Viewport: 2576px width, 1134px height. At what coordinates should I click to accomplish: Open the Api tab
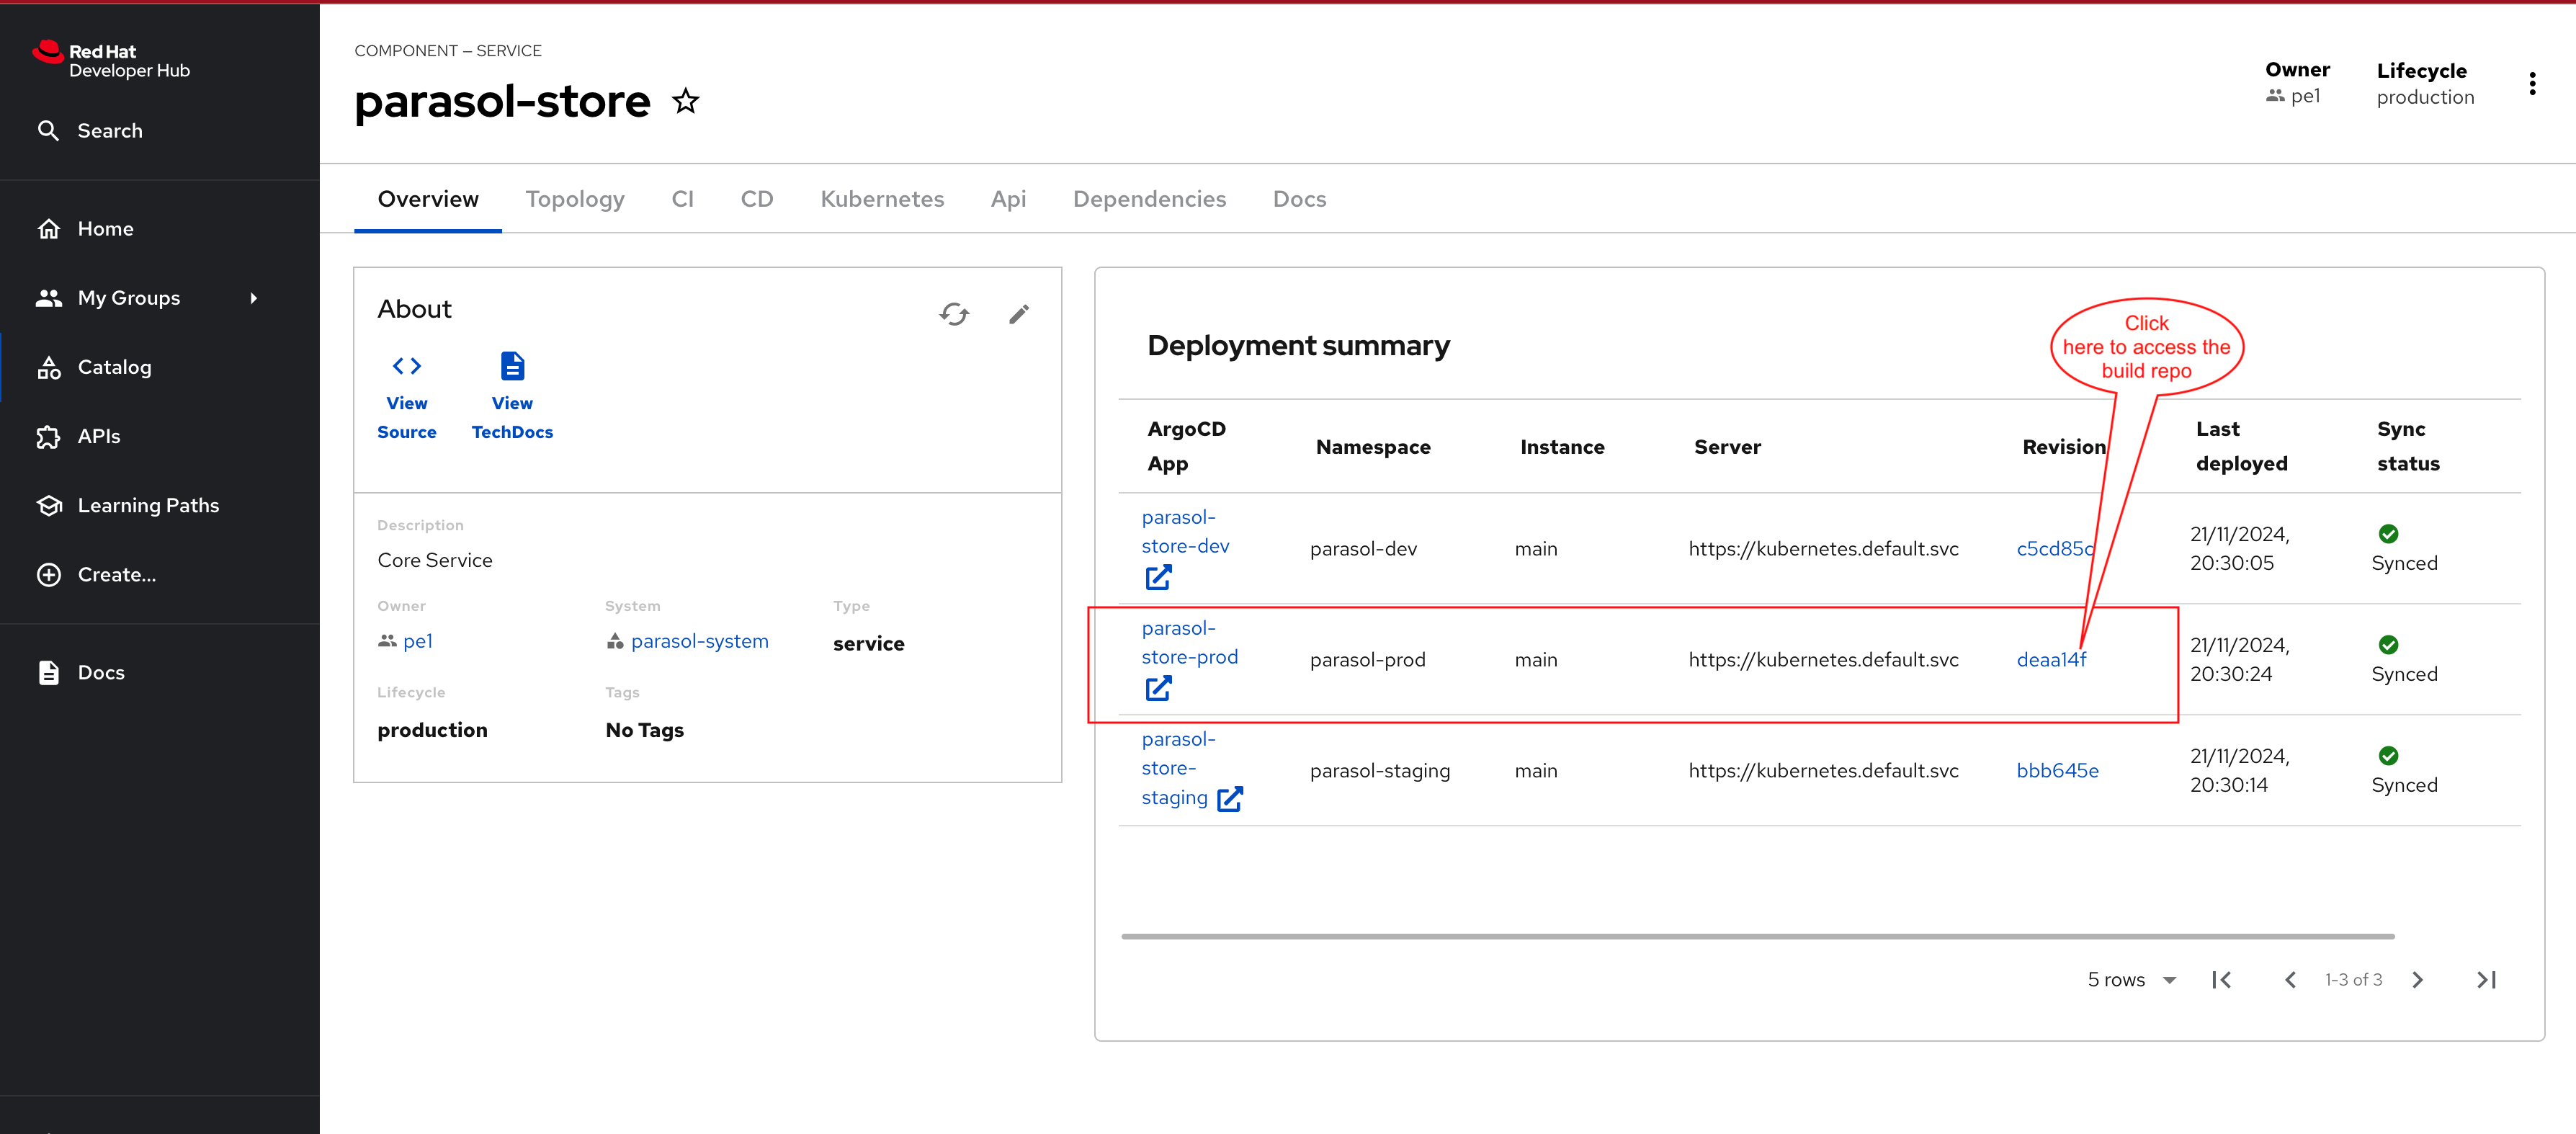[x=1008, y=199]
